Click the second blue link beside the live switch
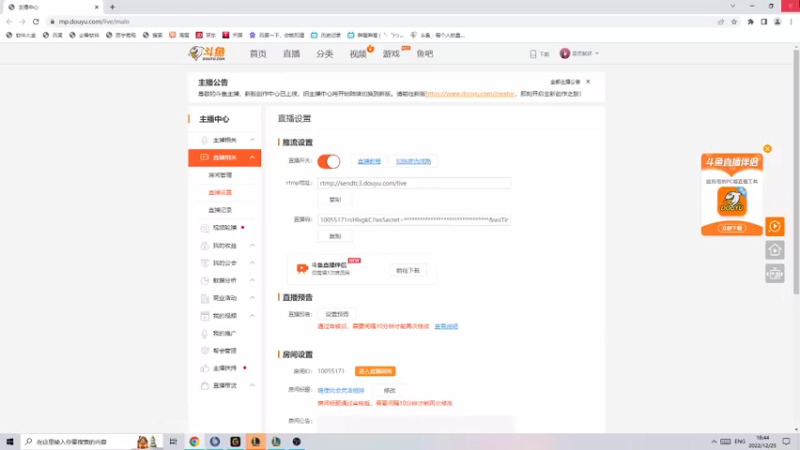 [413, 161]
